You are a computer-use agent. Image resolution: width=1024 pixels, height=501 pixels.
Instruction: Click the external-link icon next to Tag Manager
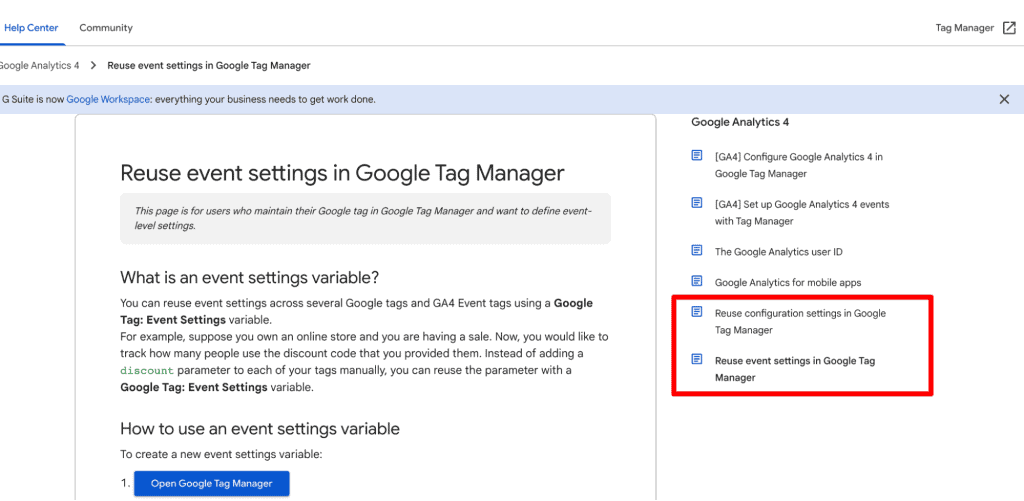point(1009,28)
